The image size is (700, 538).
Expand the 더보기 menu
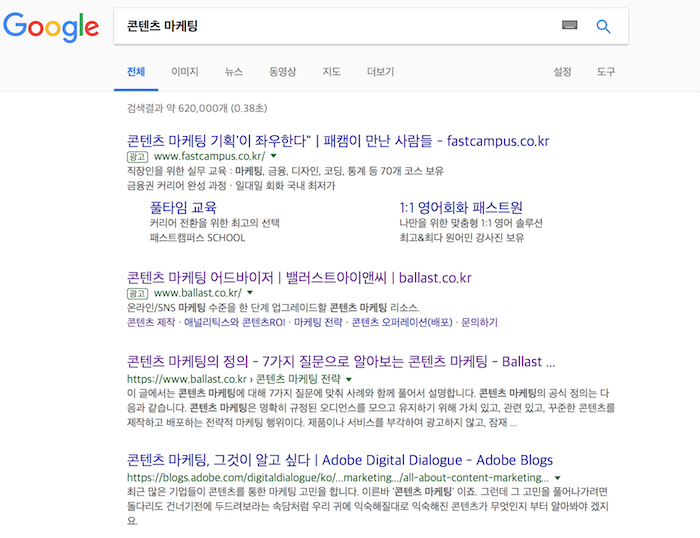click(x=380, y=71)
